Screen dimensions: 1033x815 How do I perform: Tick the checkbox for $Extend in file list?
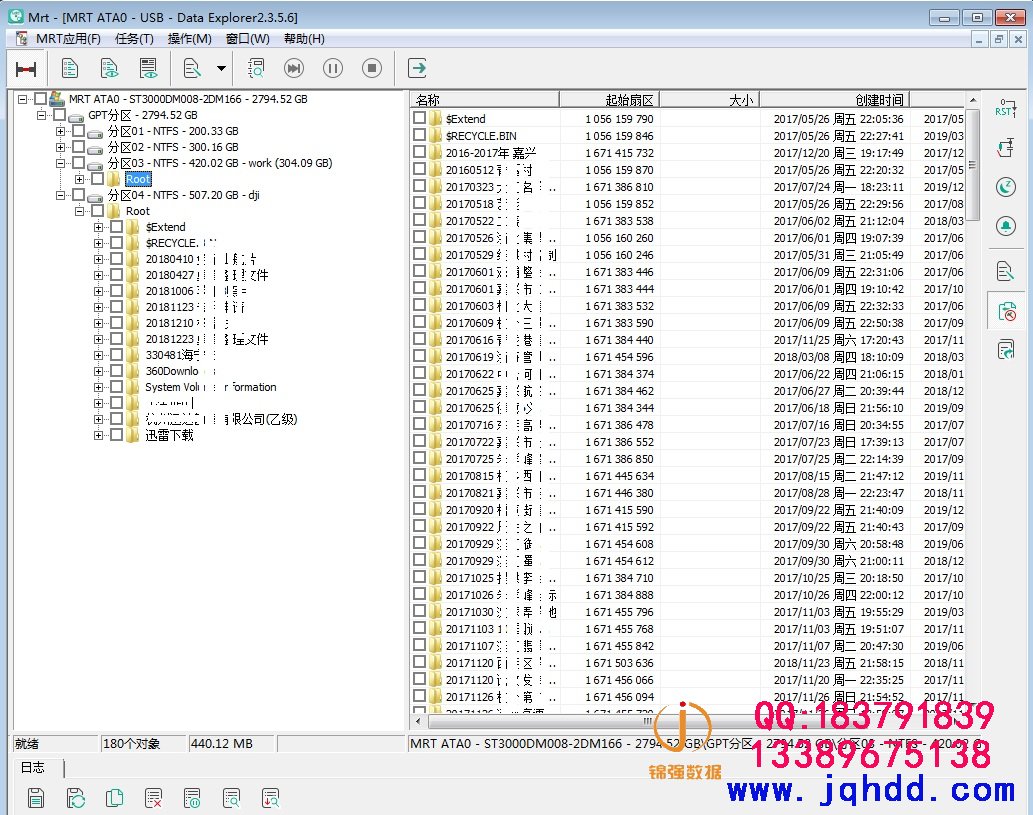[419, 118]
